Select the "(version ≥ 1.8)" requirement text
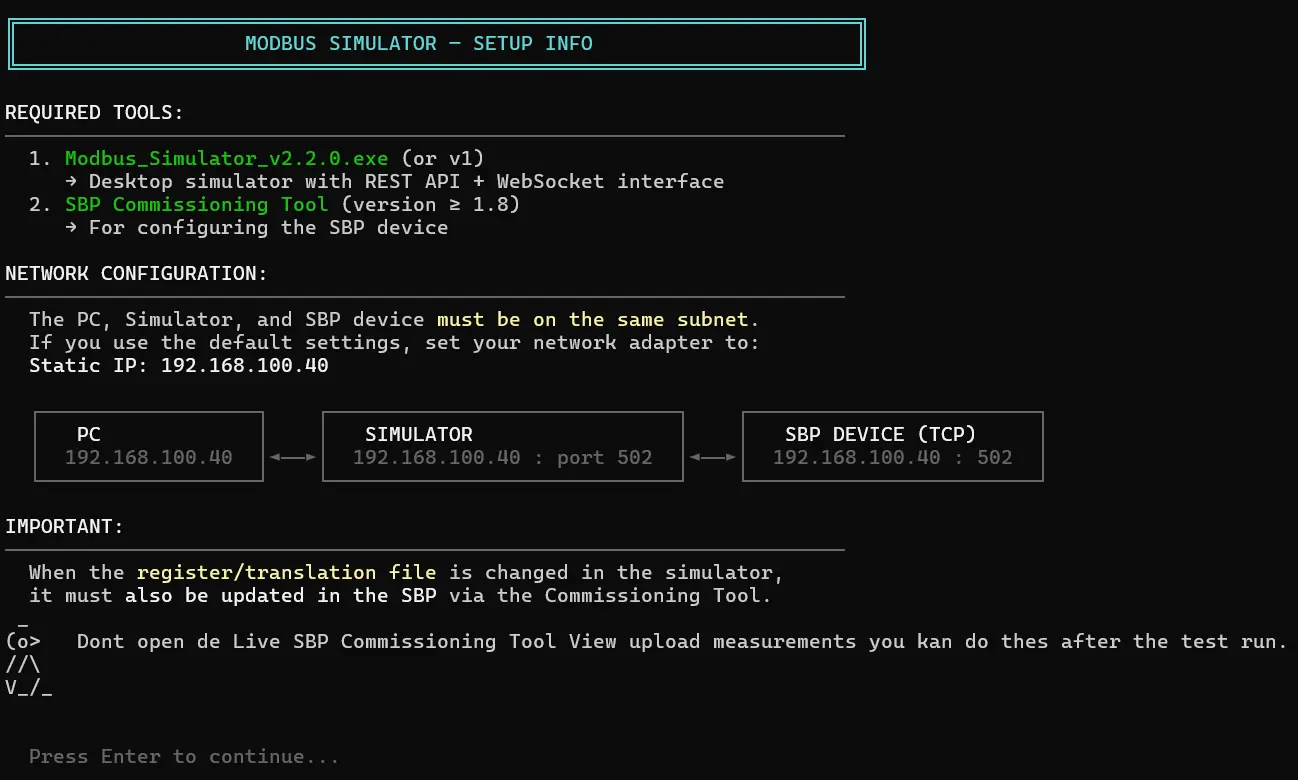 pyautogui.click(x=430, y=204)
